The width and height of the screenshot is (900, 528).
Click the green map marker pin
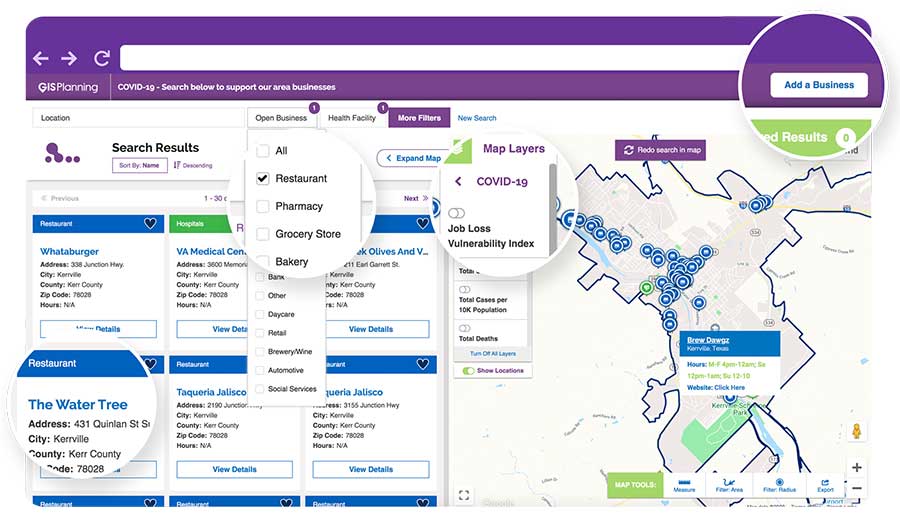(646, 288)
